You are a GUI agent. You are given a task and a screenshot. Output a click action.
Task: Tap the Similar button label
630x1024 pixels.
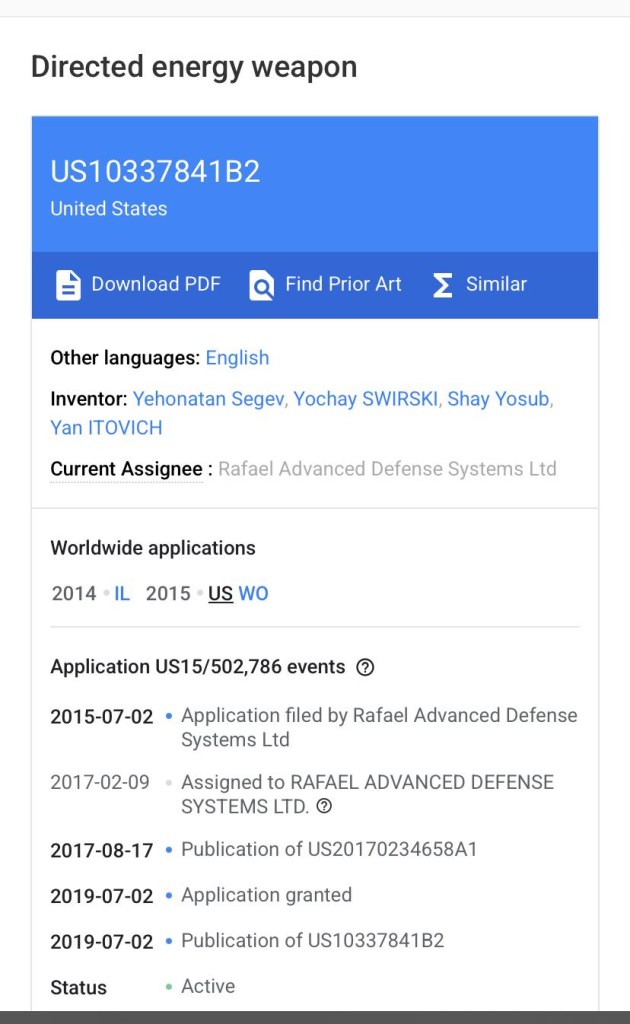496,284
